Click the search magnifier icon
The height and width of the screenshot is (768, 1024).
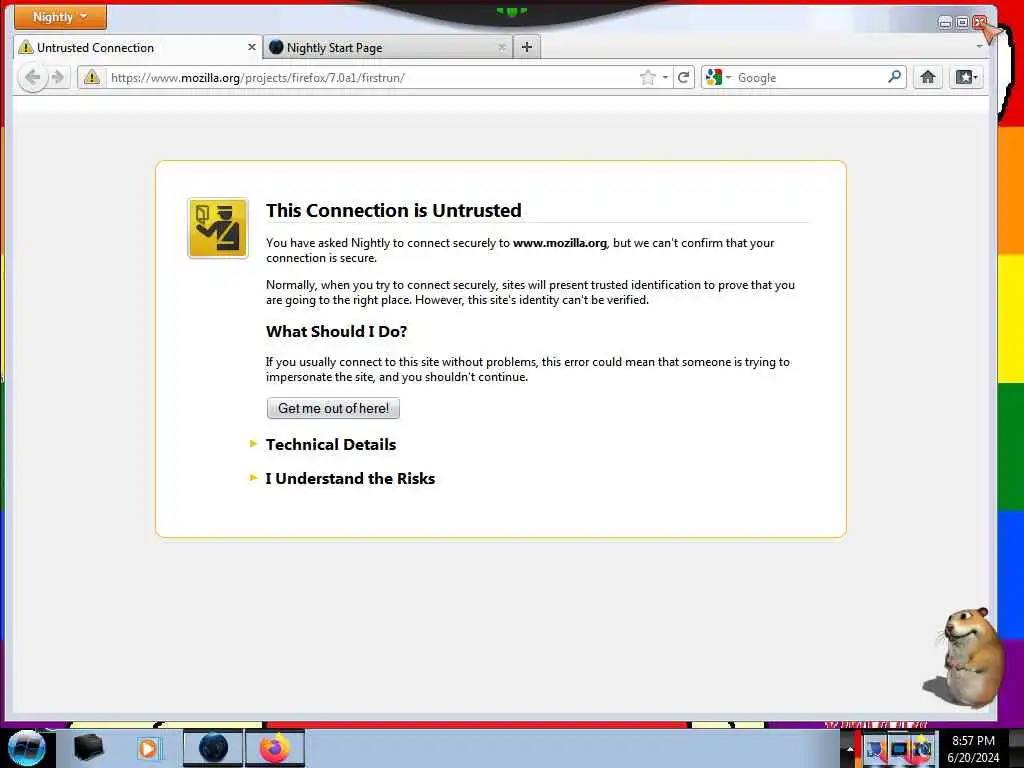[895, 77]
